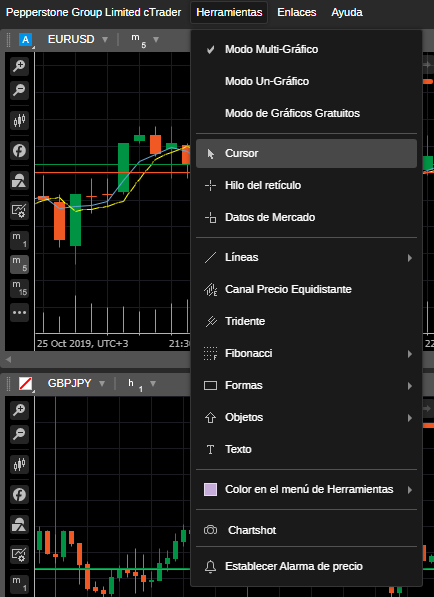The width and height of the screenshot is (434, 597).
Task: Open chart settings gear icon on EURUSD chart
Action: click(x=19, y=210)
